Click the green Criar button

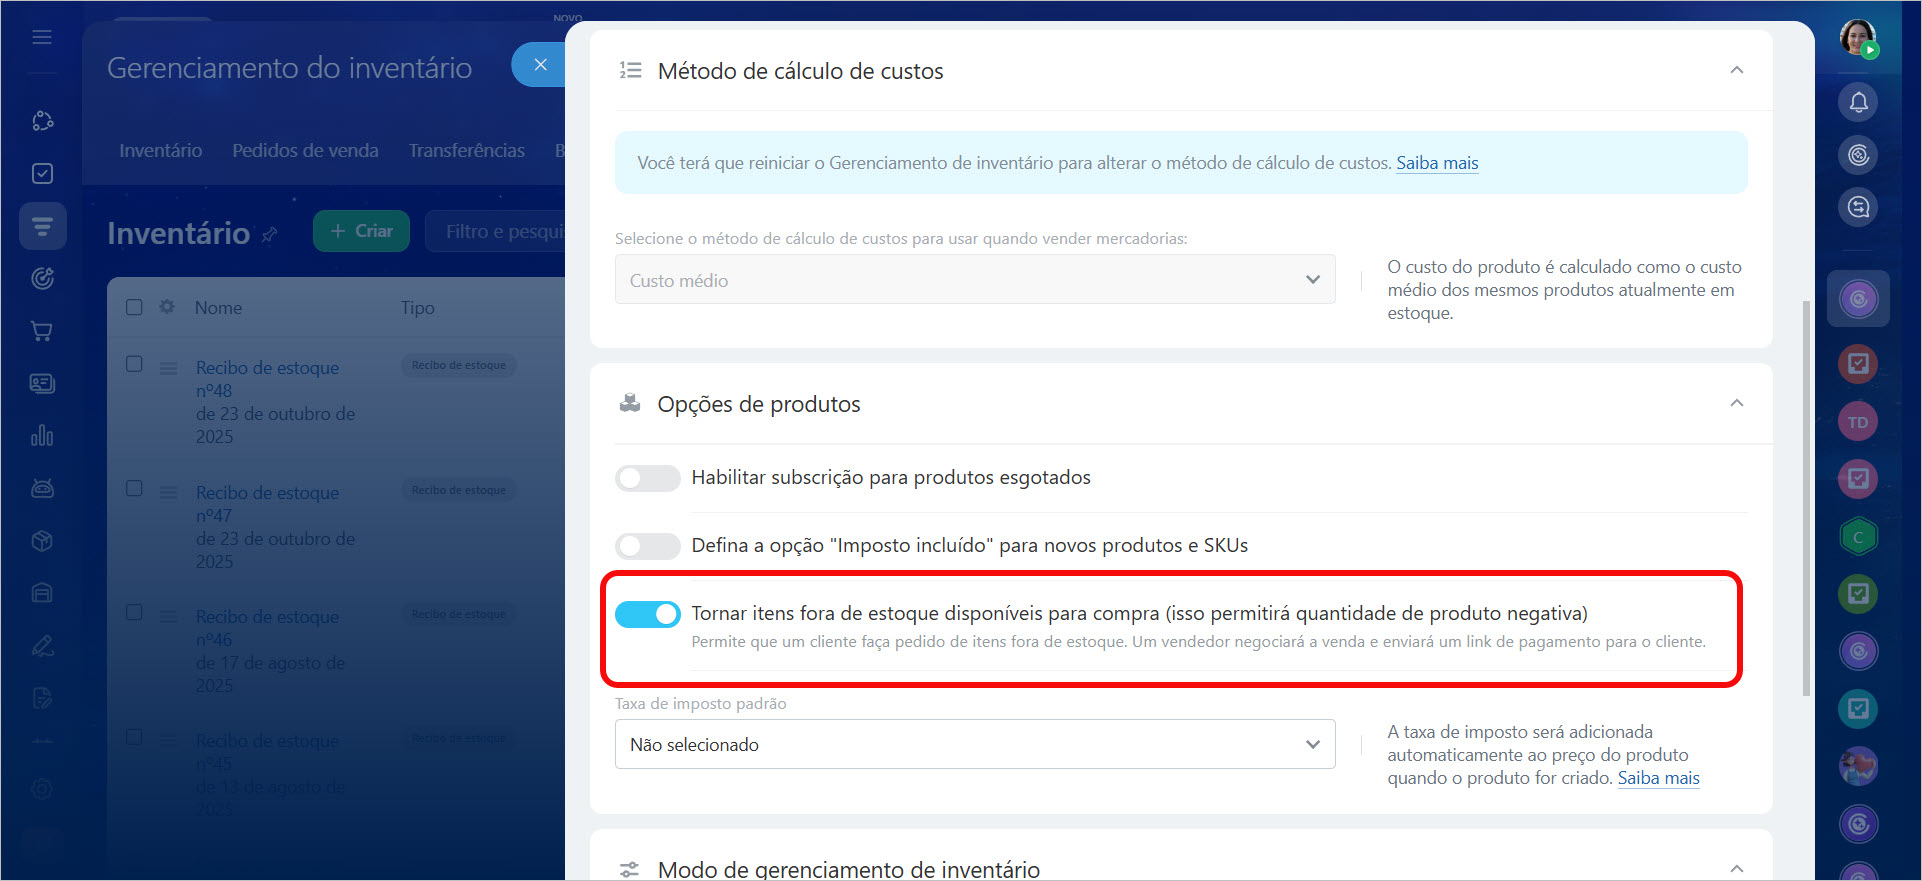point(361,231)
